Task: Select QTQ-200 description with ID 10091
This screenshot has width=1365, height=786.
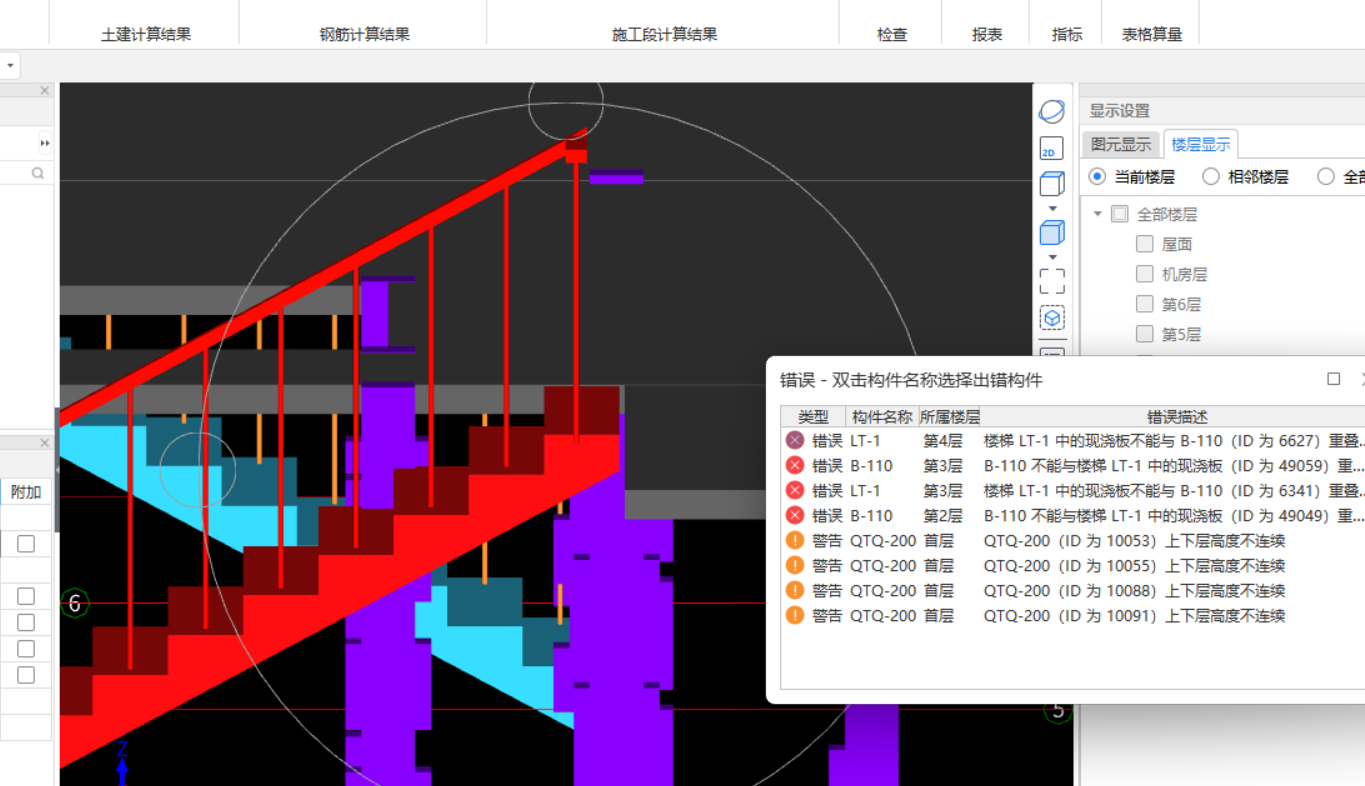Action: point(1134,615)
